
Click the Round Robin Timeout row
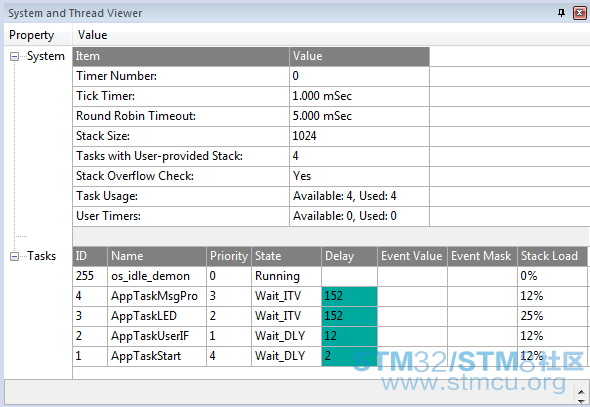[x=251, y=116]
